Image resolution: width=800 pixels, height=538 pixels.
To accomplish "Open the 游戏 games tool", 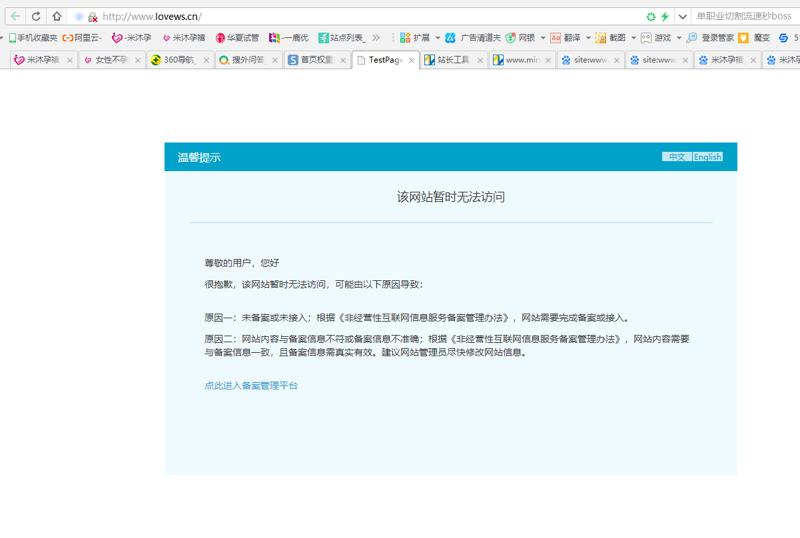I will click(656, 38).
